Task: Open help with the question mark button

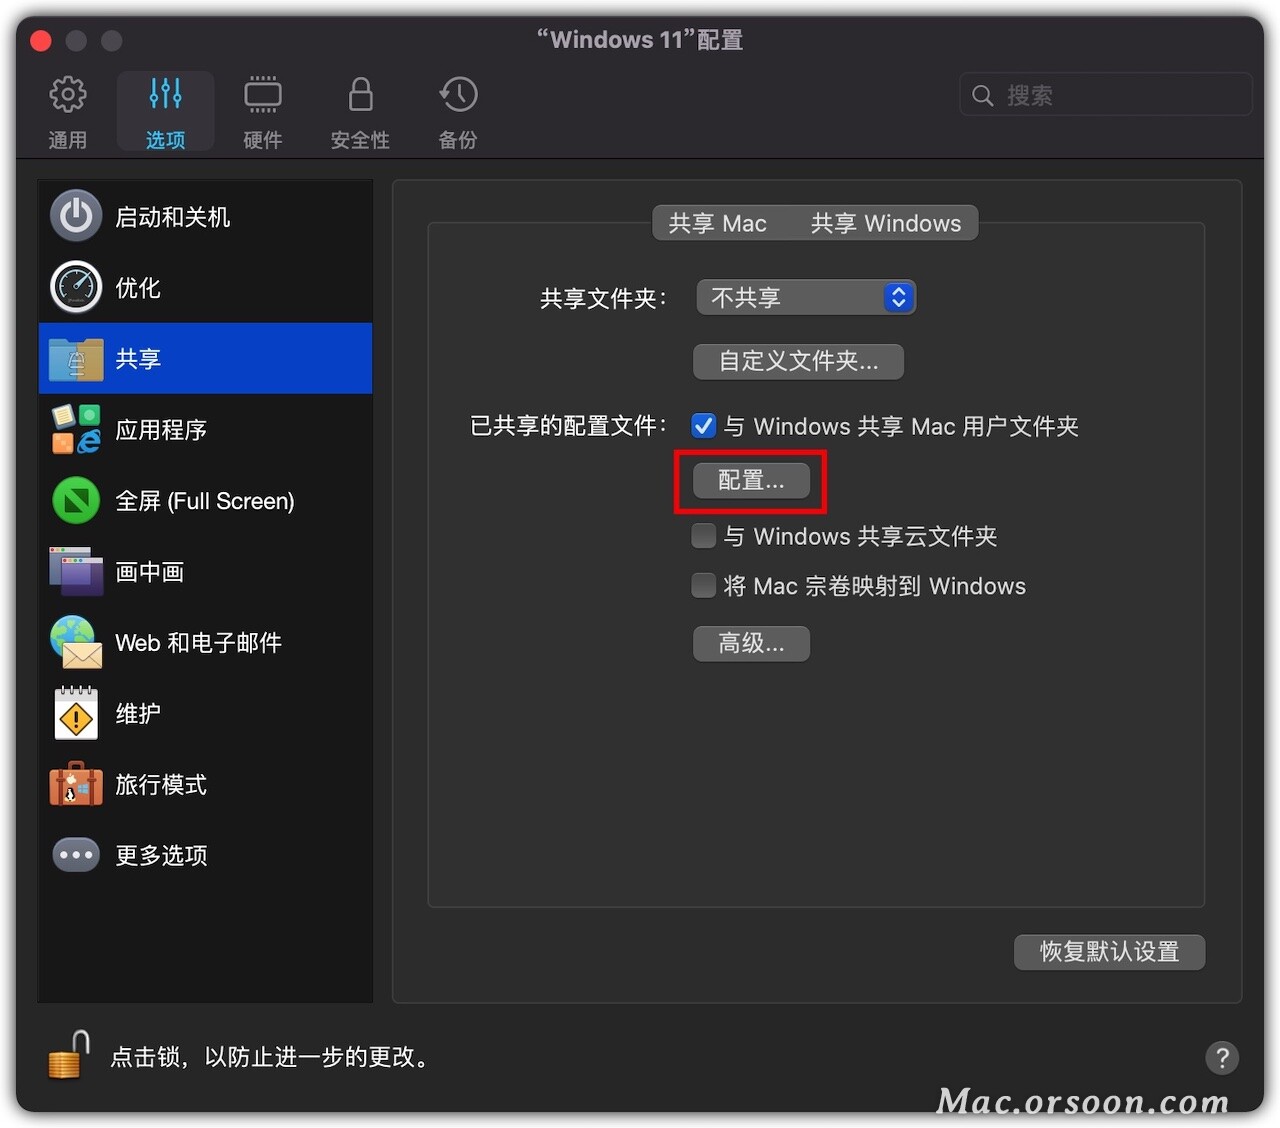Action: pyautogui.click(x=1222, y=1057)
